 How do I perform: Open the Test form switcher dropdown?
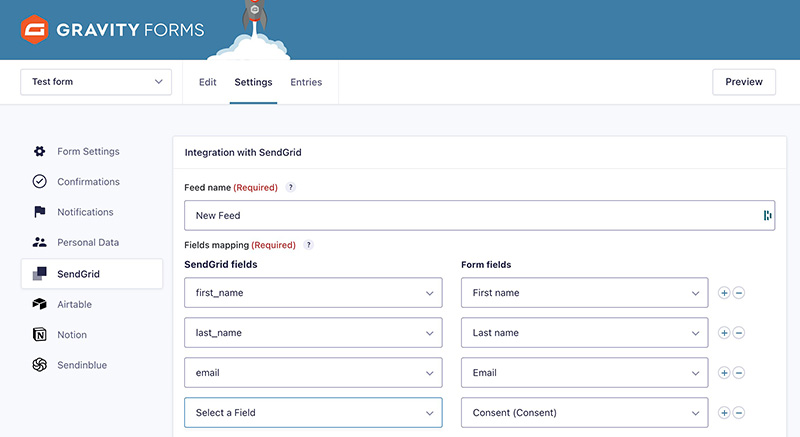pos(96,82)
